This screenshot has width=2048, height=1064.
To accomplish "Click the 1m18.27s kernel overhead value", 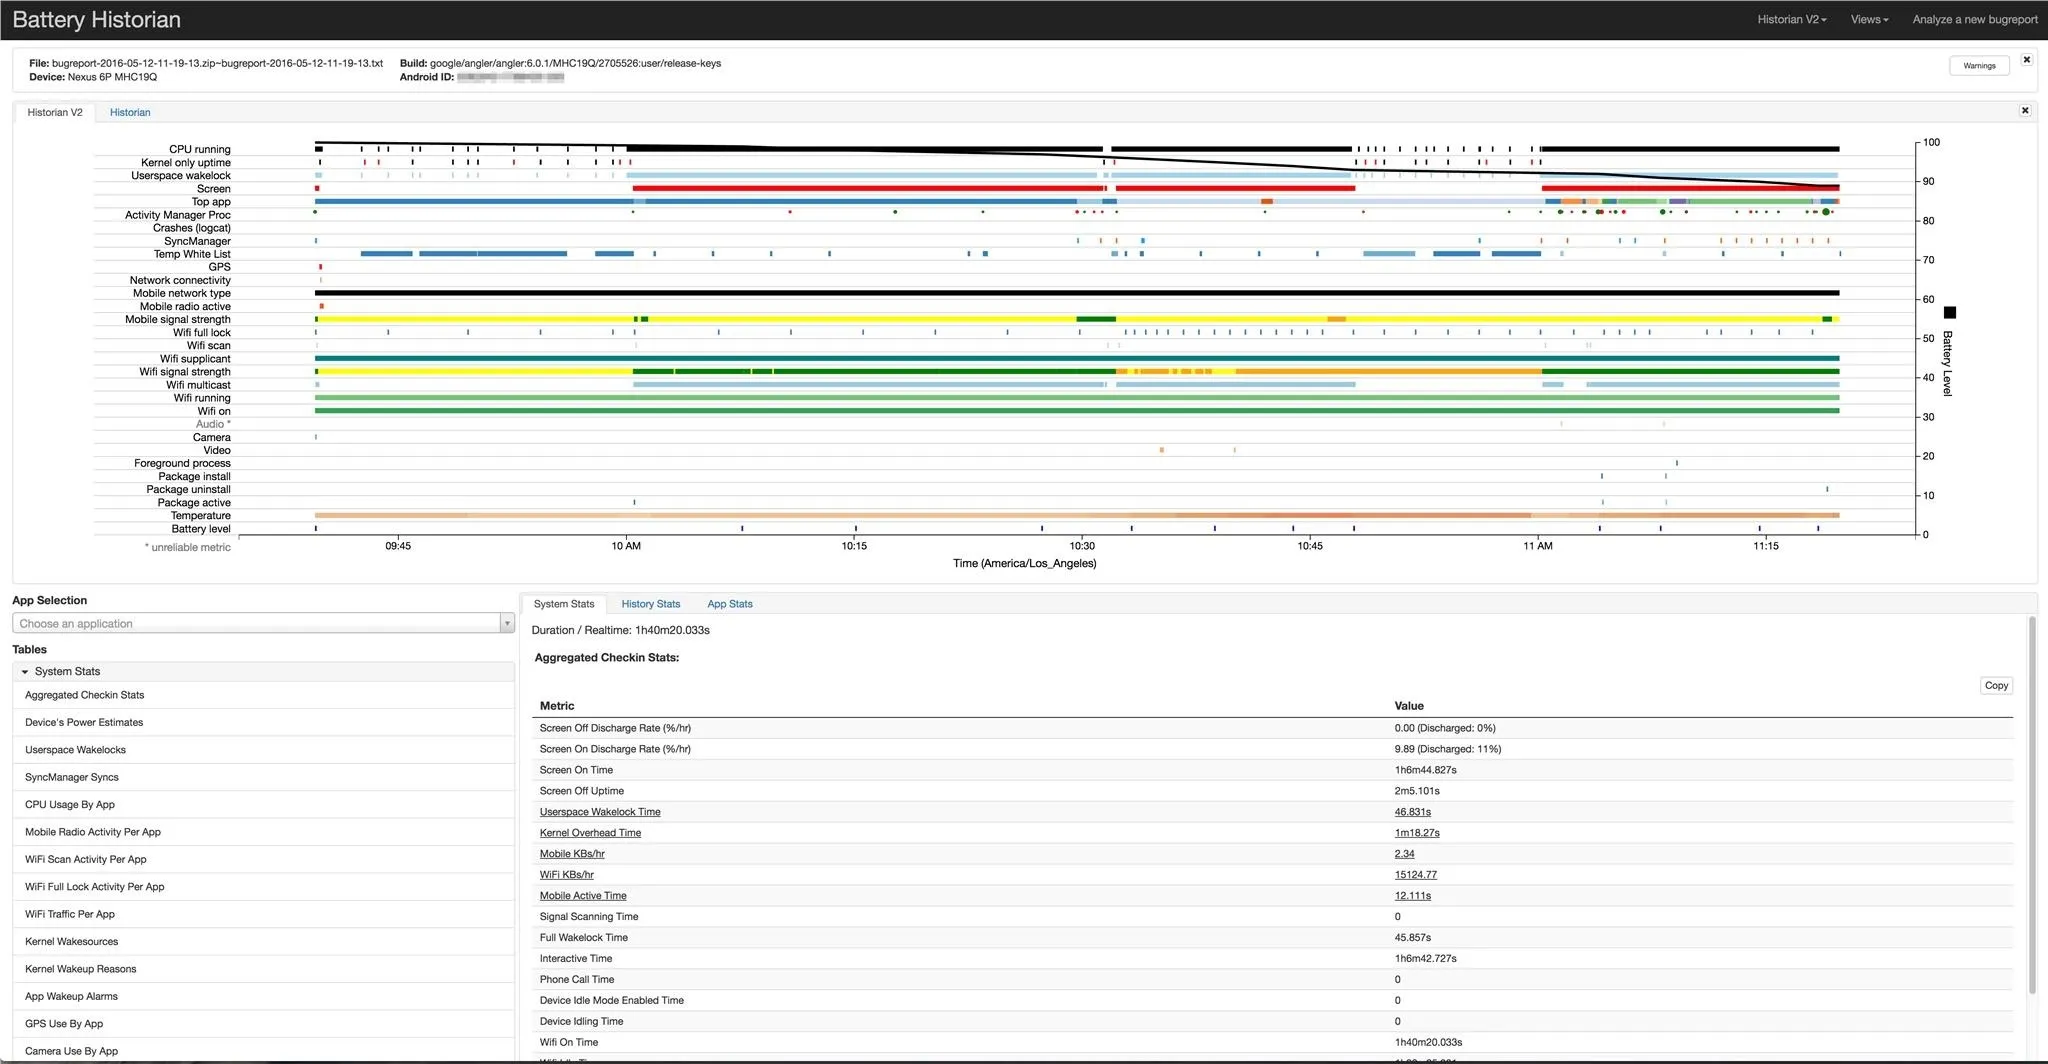I will 1417,833.
